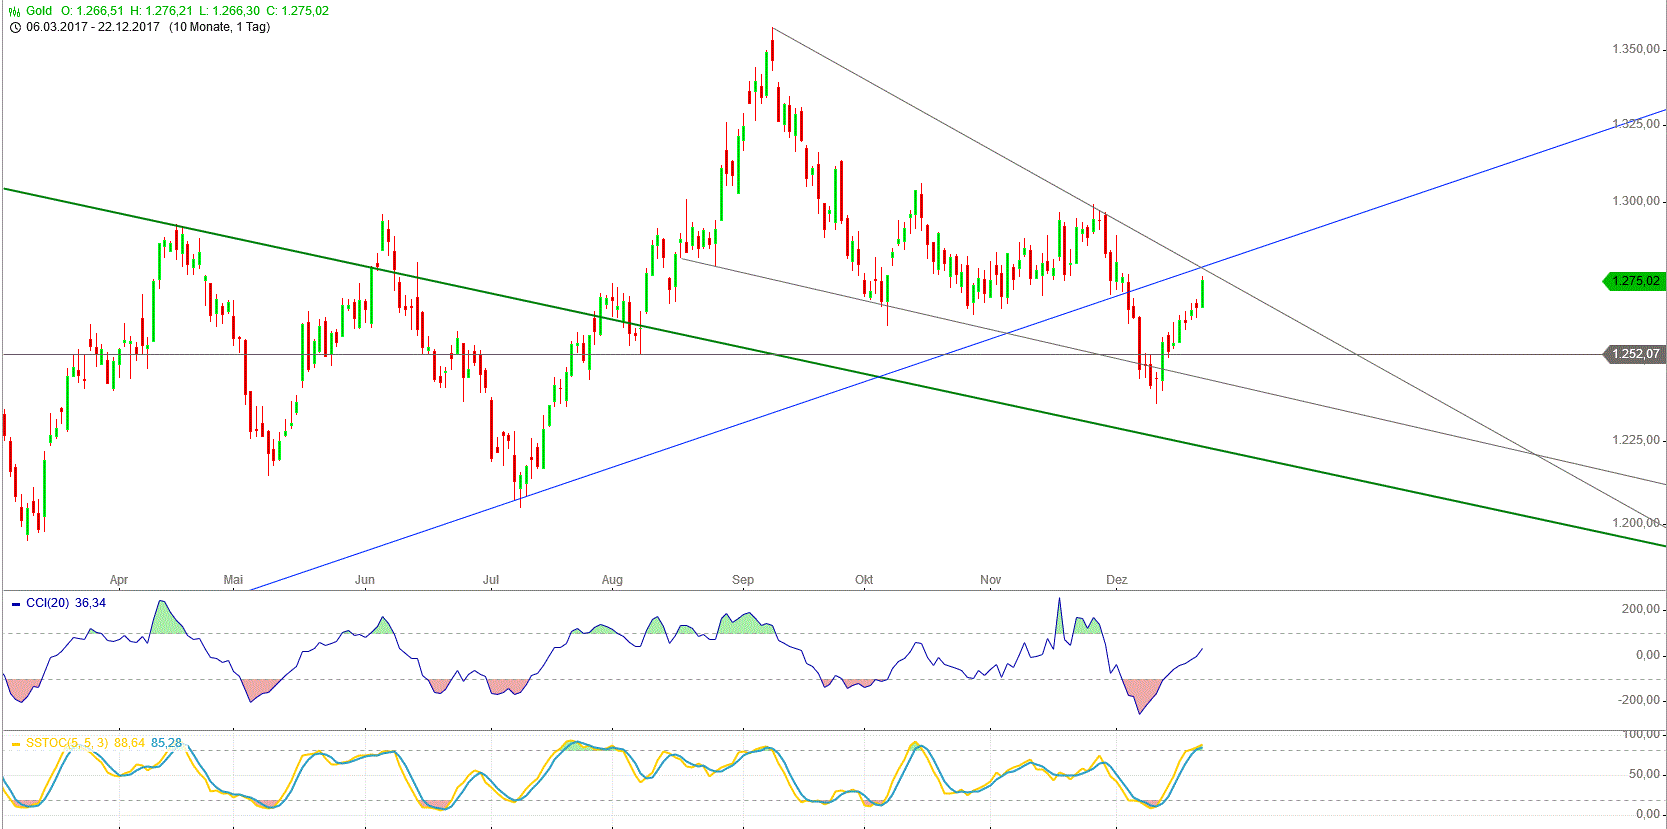
Task: Click the close value C: 1.275,02 in header
Action: [x=297, y=11]
